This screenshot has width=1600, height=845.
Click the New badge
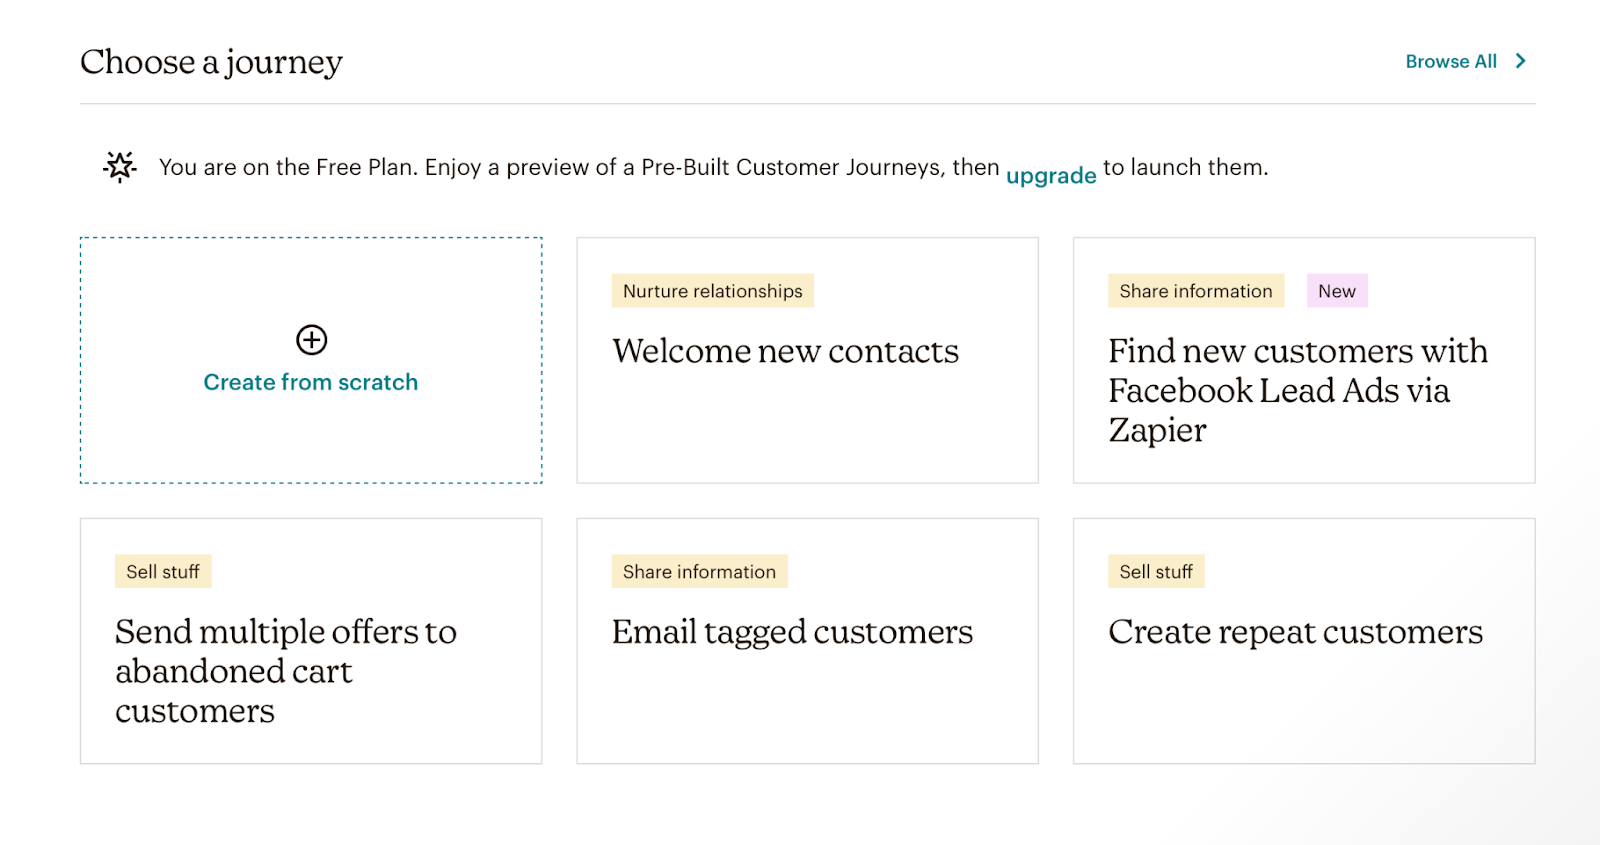(x=1336, y=291)
